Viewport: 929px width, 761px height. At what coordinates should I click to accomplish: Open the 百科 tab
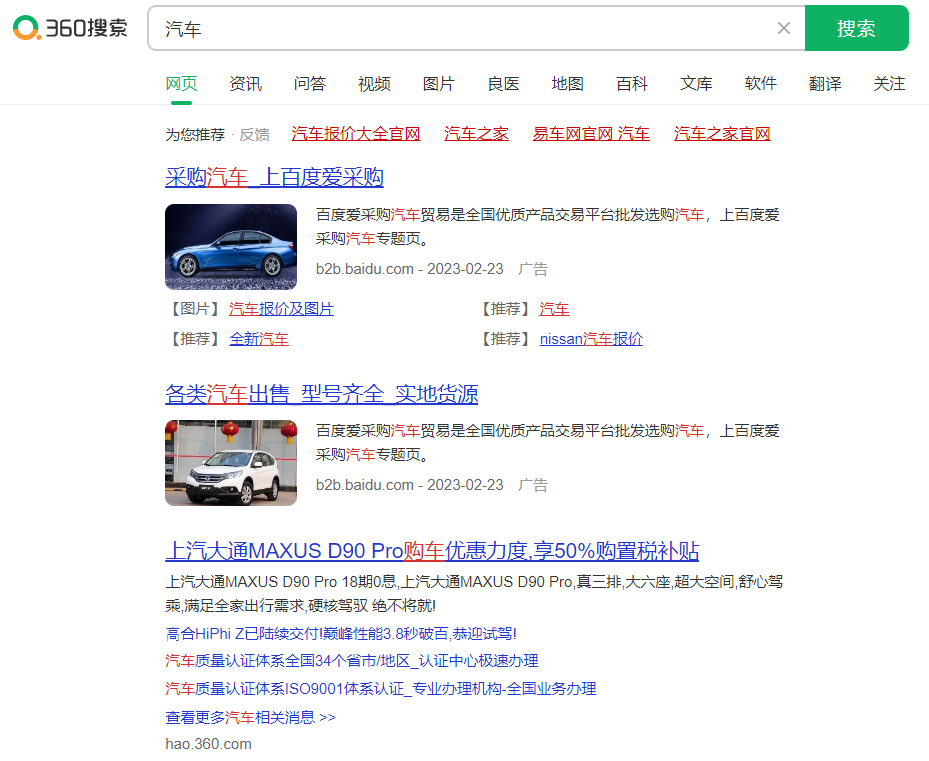point(631,84)
